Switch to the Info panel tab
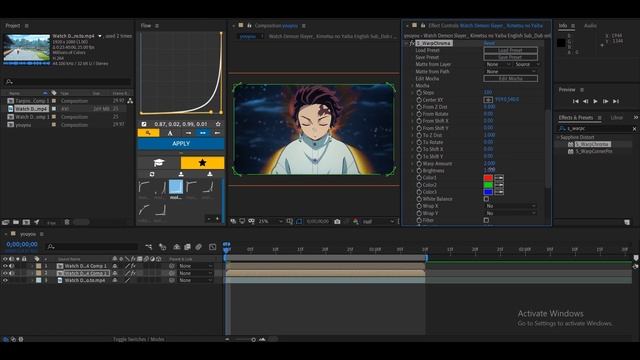This screenshot has width=640, height=360. [563, 26]
